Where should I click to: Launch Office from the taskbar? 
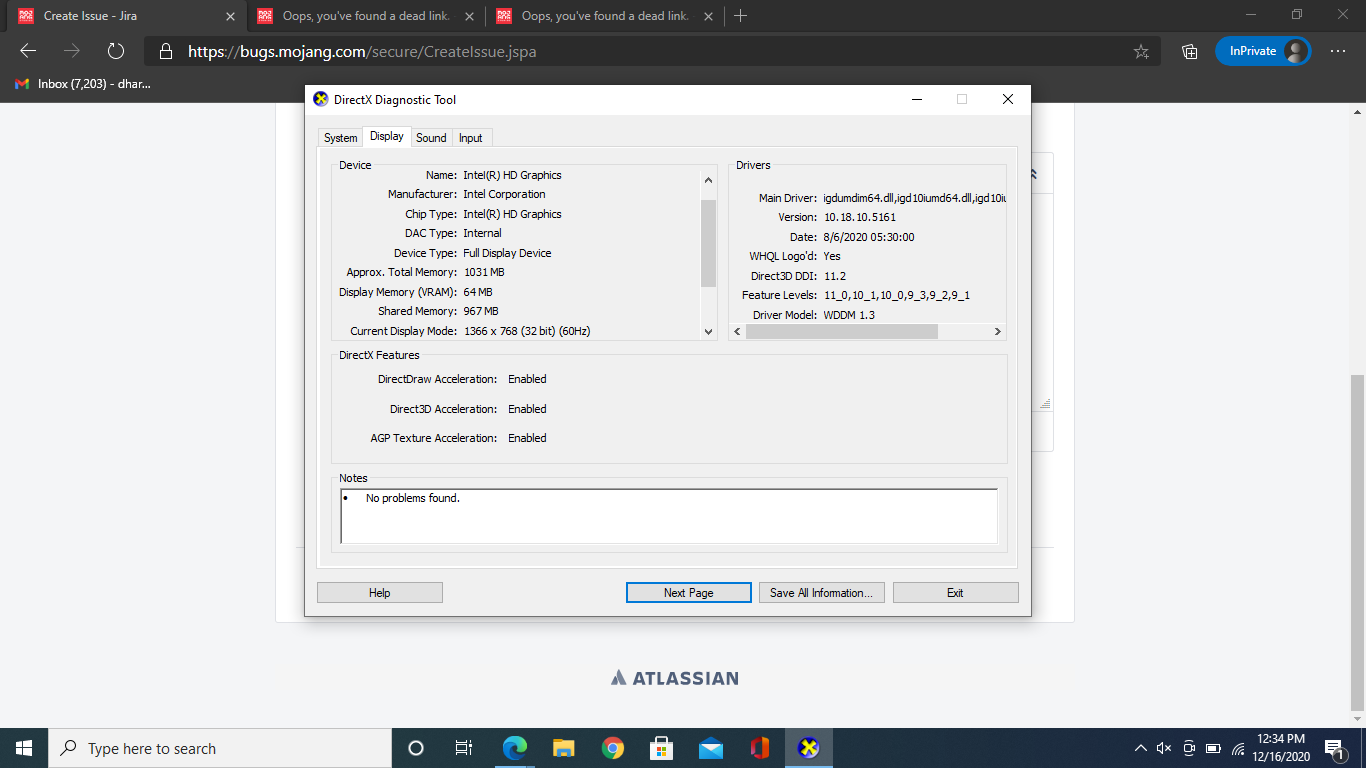pyautogui.click(x=760, y=748)
